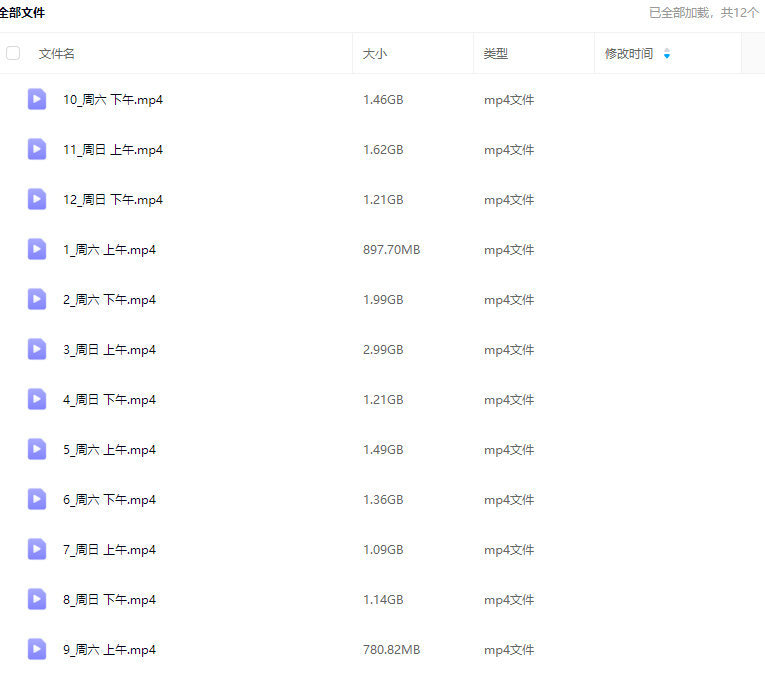Click video icon for 3_周日 上午.mp4

[37, 349]
